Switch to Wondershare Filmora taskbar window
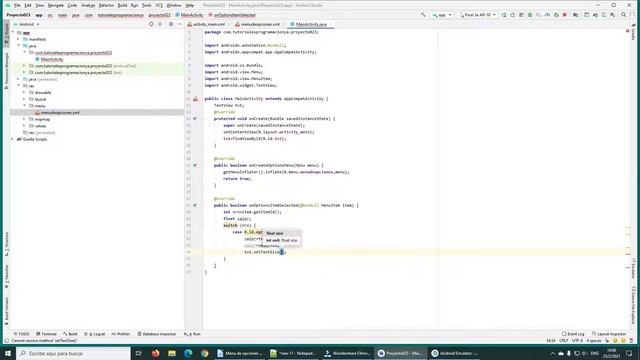Image resolution: width=640 pixels, height=360 pixels. (347, 353)
